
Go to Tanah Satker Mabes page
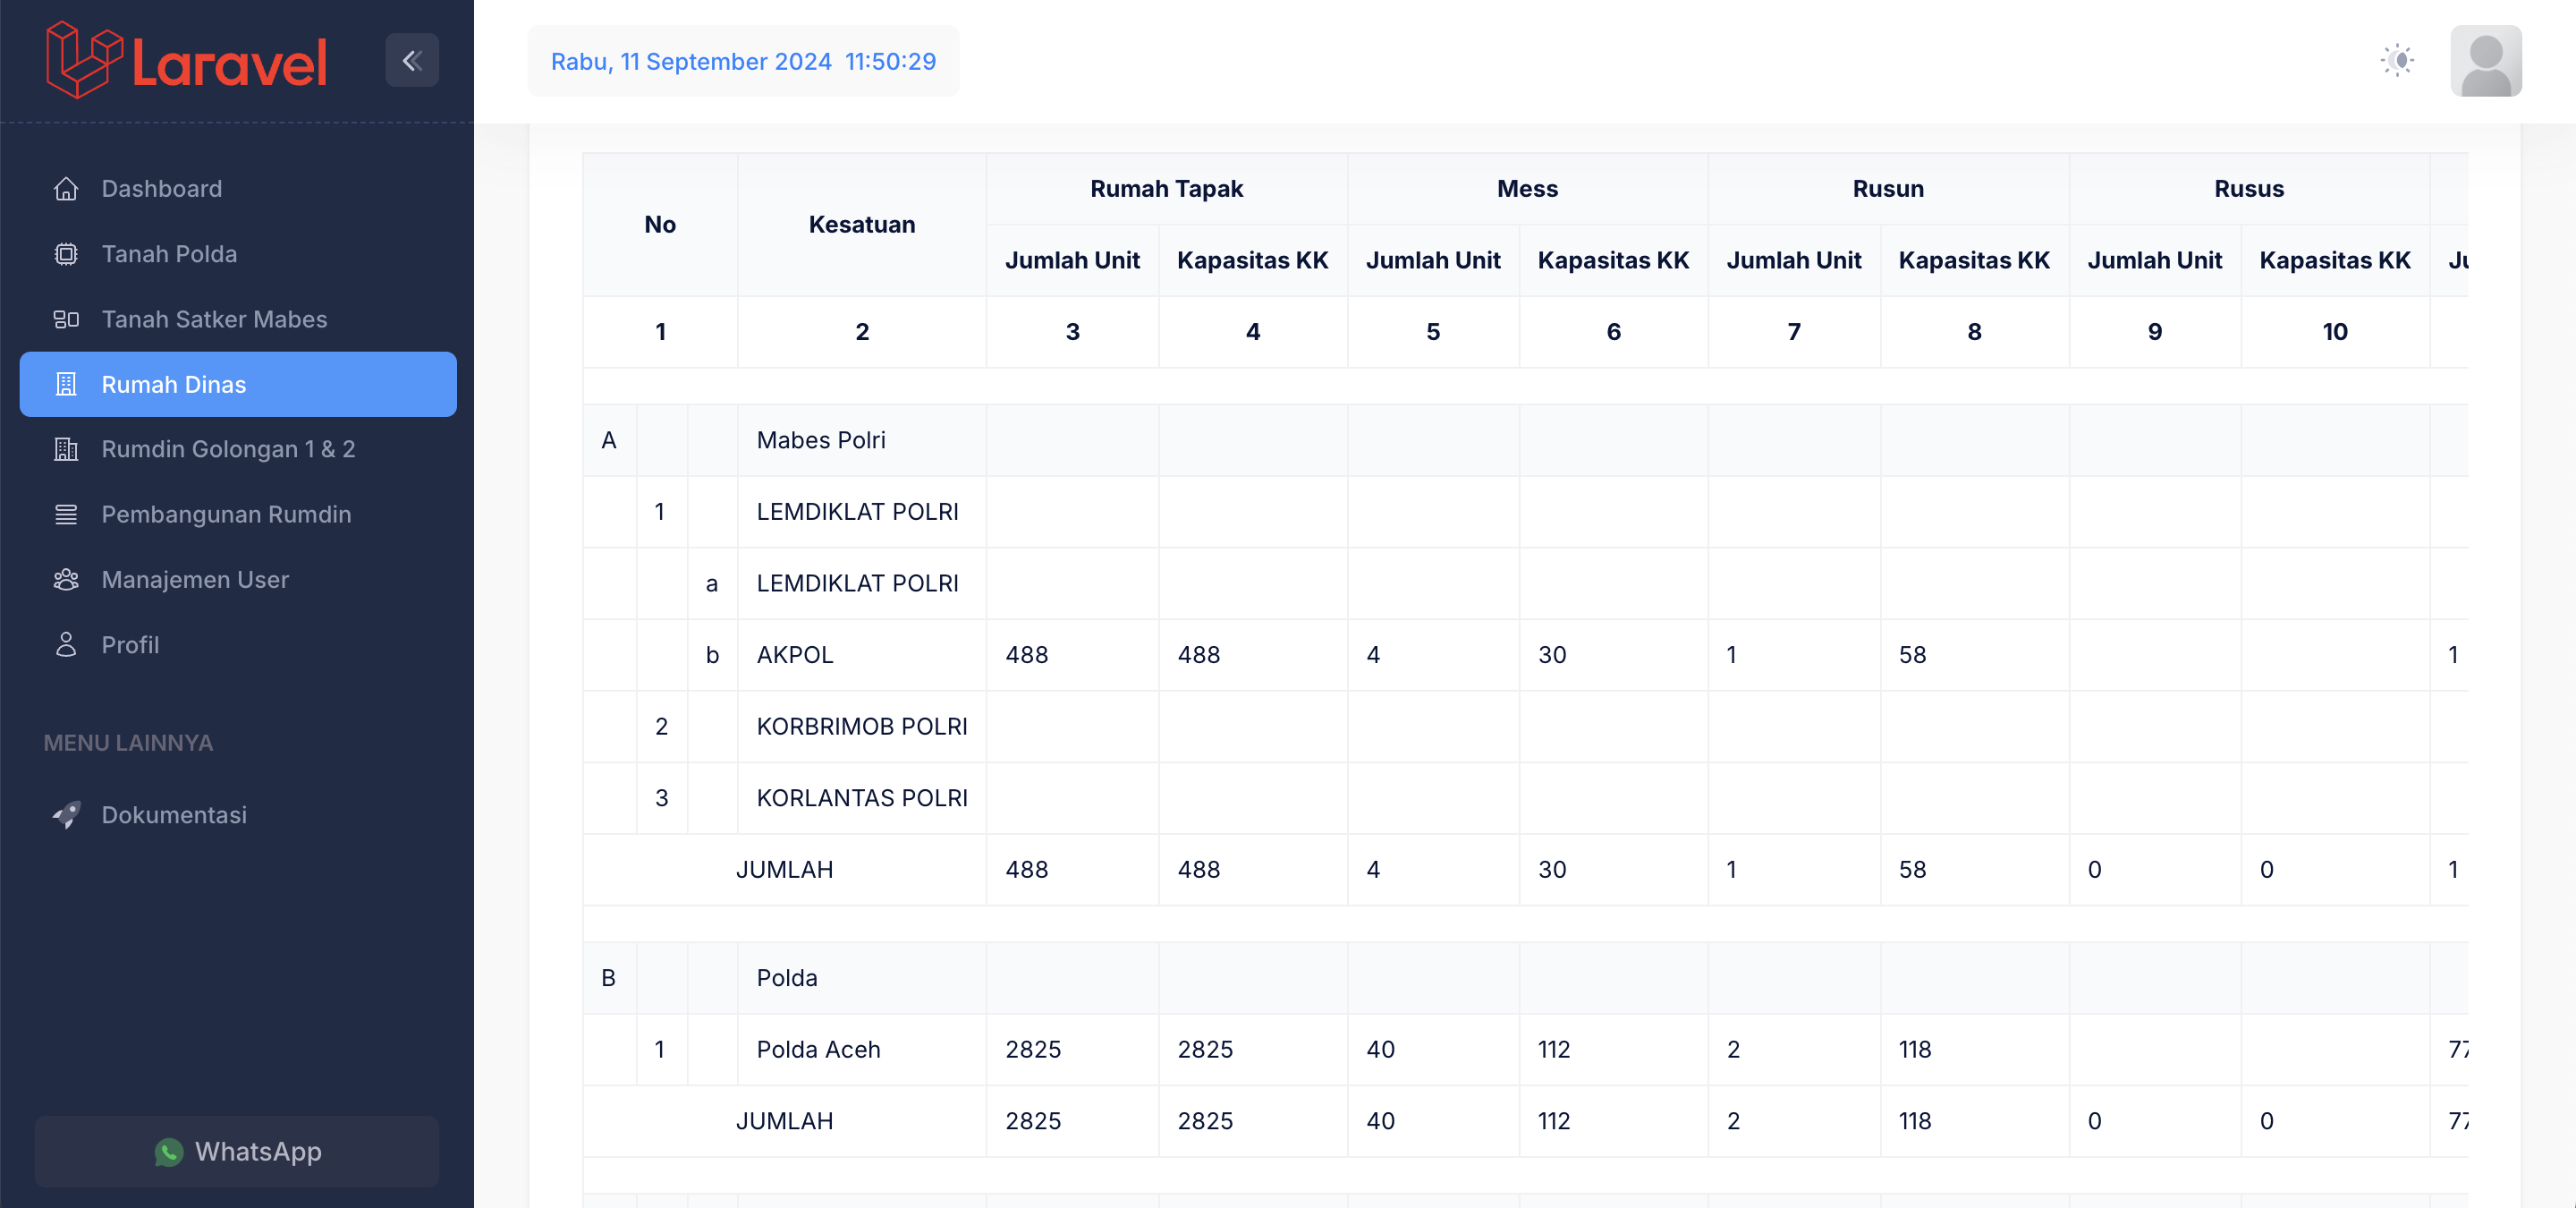pyautogui.click(x=214, y=319)
